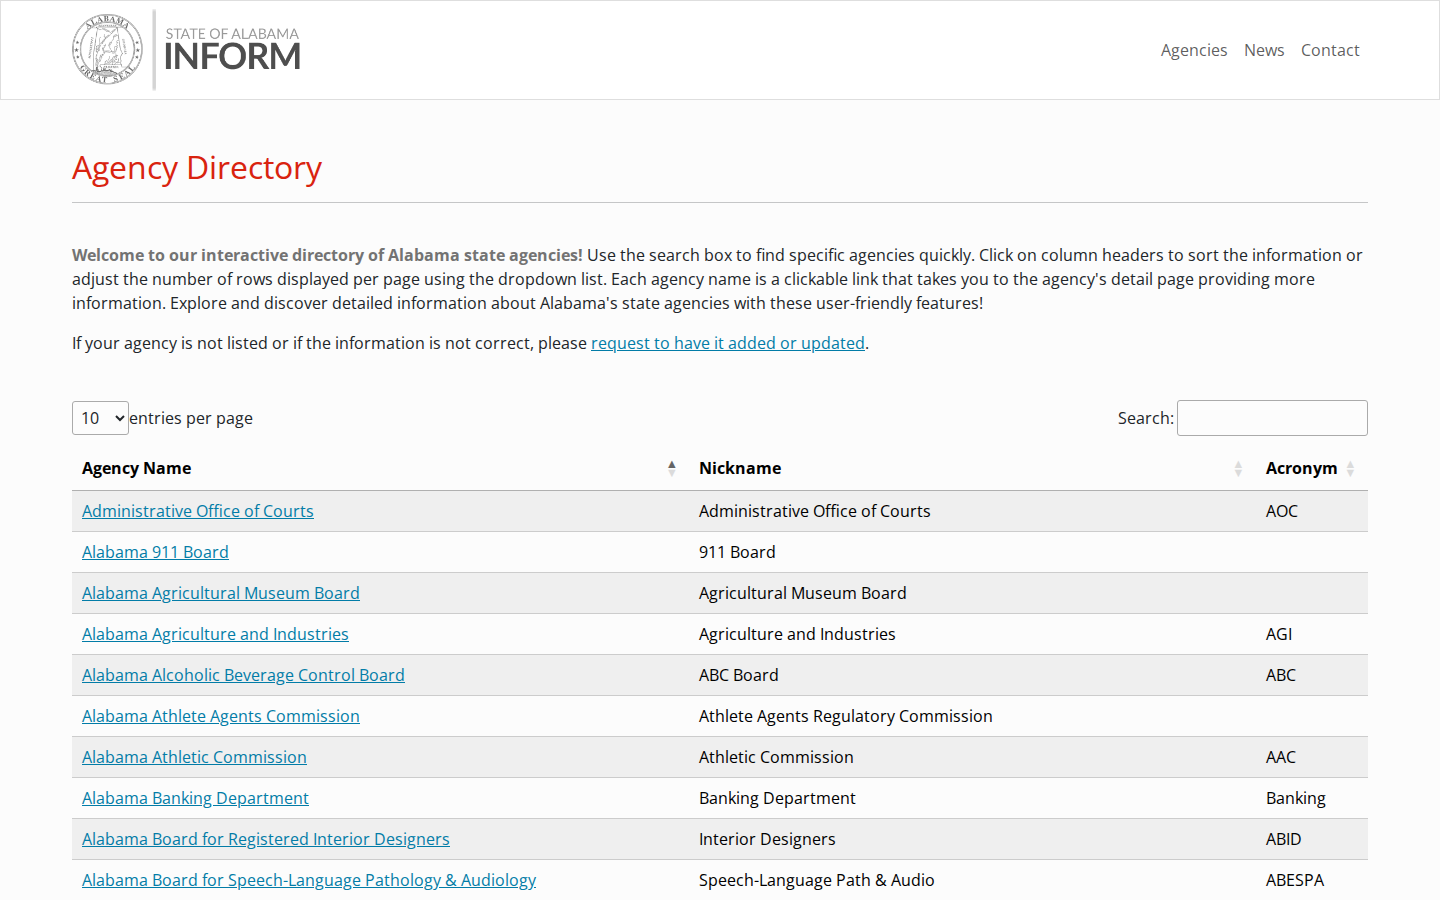Screen dimensions: 1440x900
Task: Open the Agencies nav item
Action: pos(1194,50)
